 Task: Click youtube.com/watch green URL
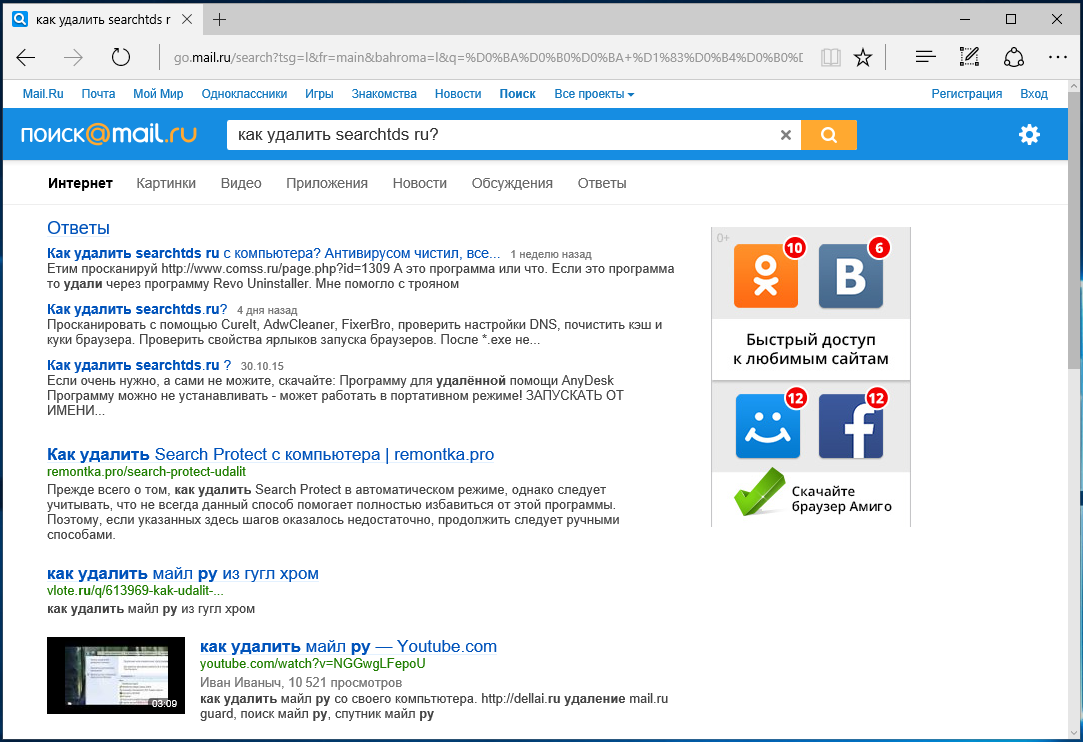[312, 664]
